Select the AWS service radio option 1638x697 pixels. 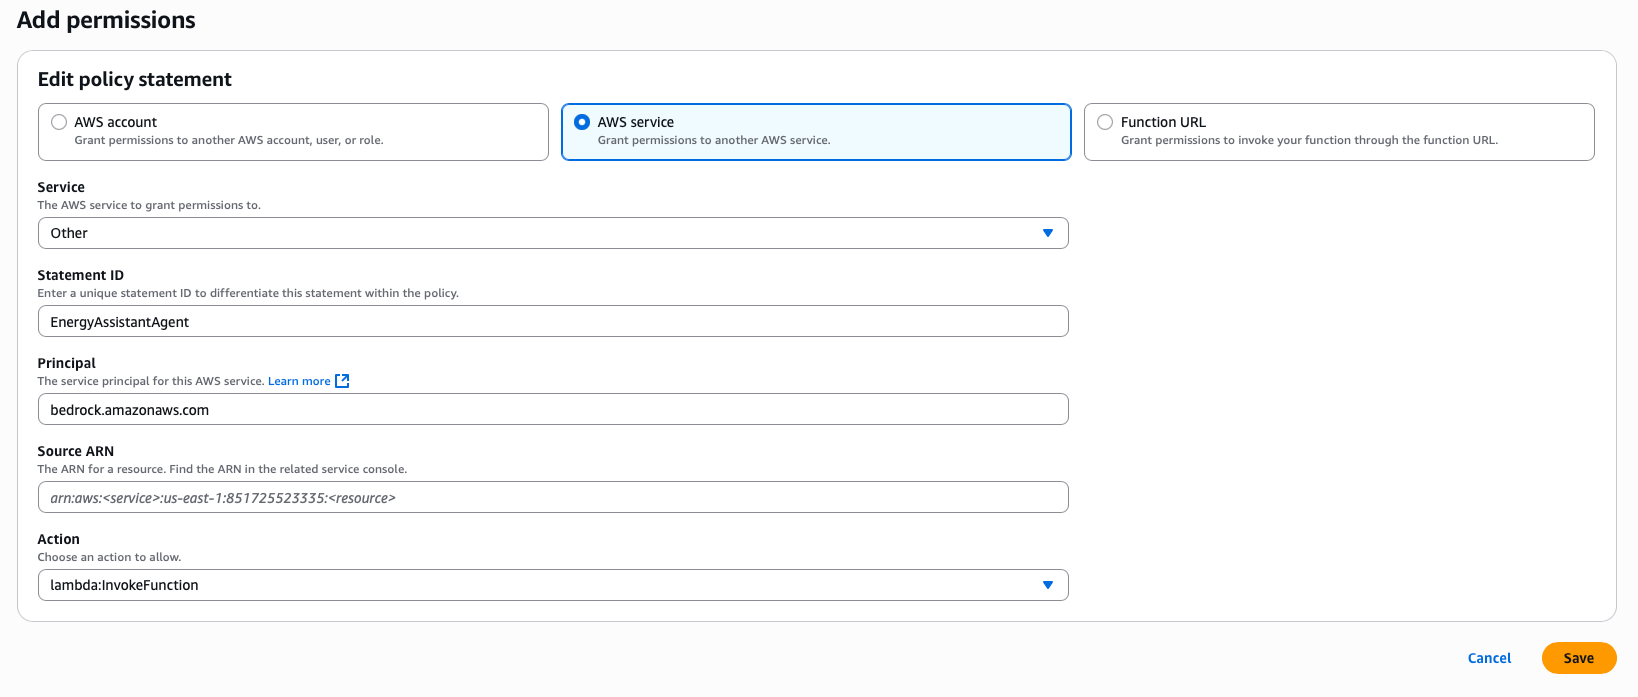(582, 122)
